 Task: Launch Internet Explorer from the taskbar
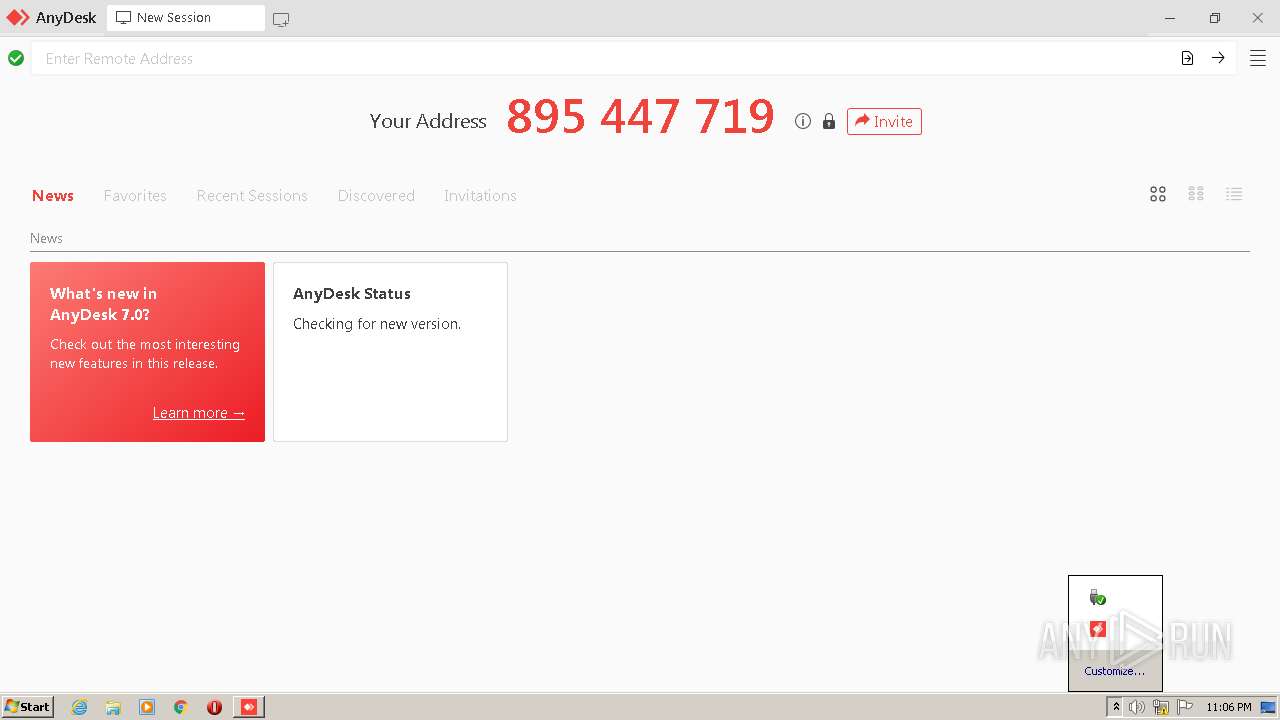pyautogui.click(x=80, y=707)
